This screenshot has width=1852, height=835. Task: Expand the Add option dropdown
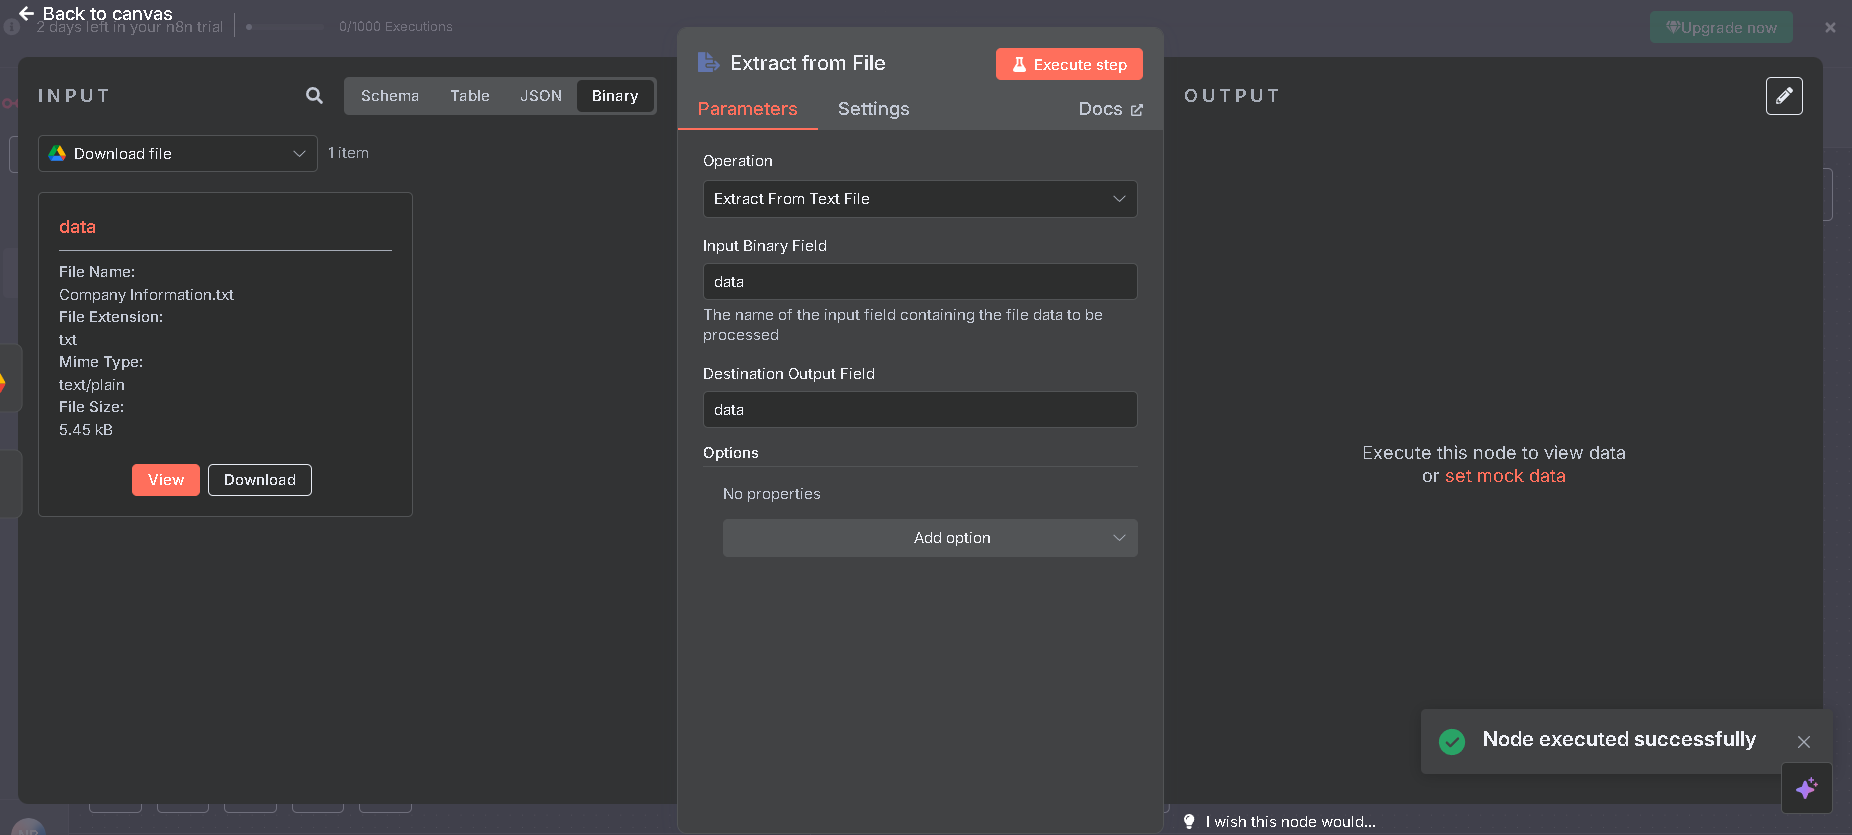929,538
